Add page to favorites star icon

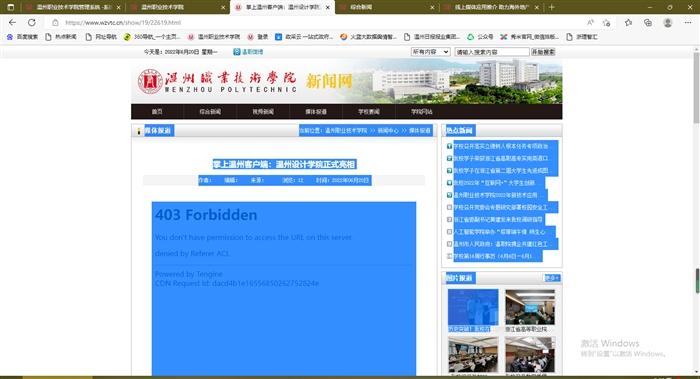(606, 22)
